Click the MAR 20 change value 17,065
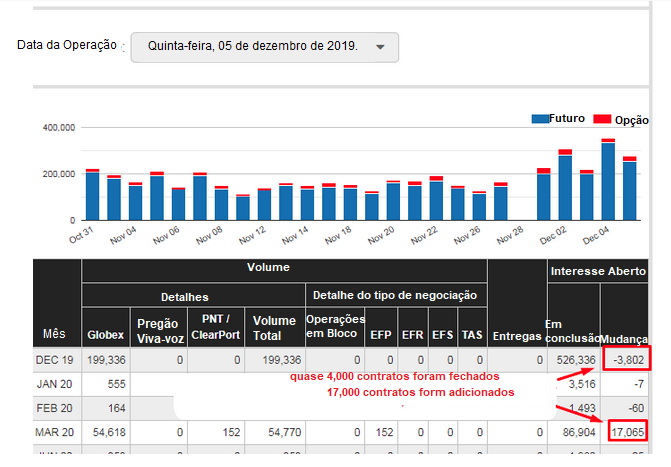This screenshot has width=671, height=467. 627,432
